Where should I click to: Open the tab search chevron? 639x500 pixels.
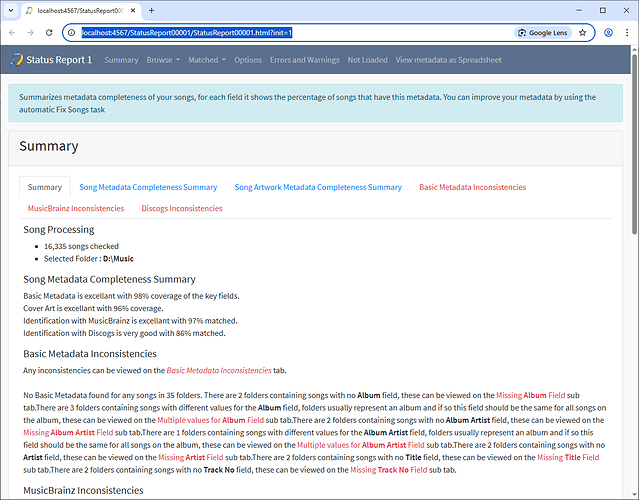(x=11, y=11)
